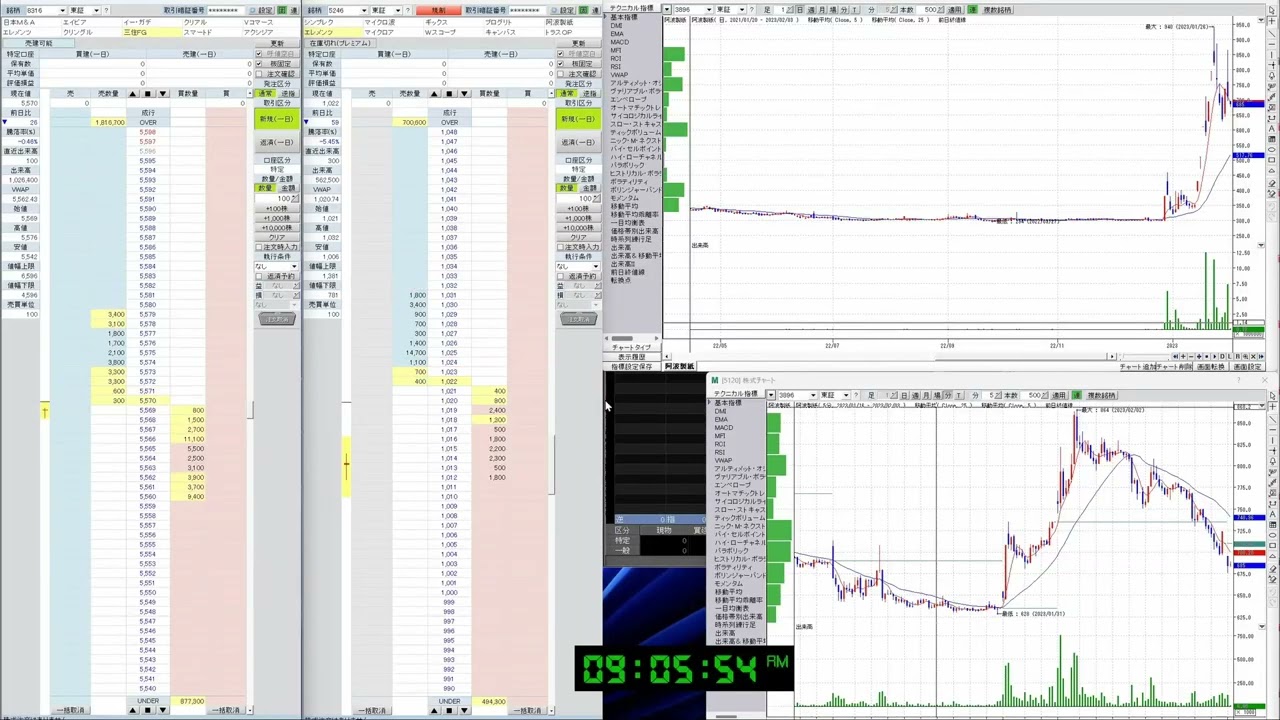Click the green 連 link icon in upper chart toolbar
The height and width of the screenshot is (720, 1280).
[x=971, y=9]
